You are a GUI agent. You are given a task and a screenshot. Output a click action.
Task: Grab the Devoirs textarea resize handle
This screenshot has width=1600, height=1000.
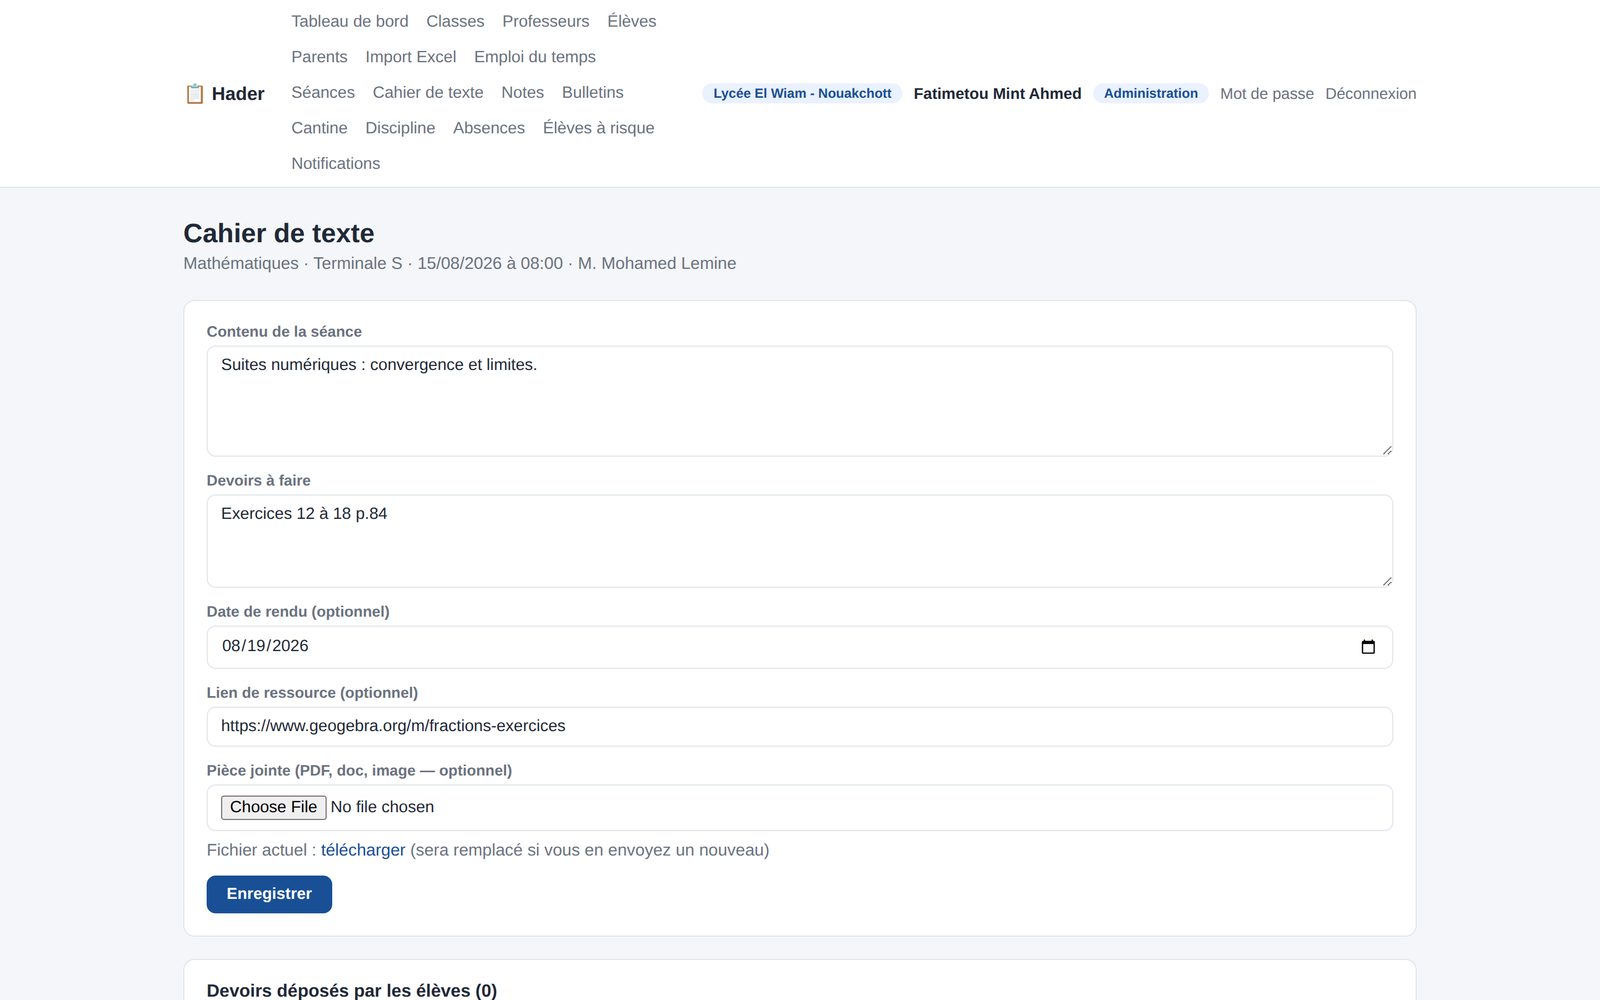click(x=1386, y=581)
